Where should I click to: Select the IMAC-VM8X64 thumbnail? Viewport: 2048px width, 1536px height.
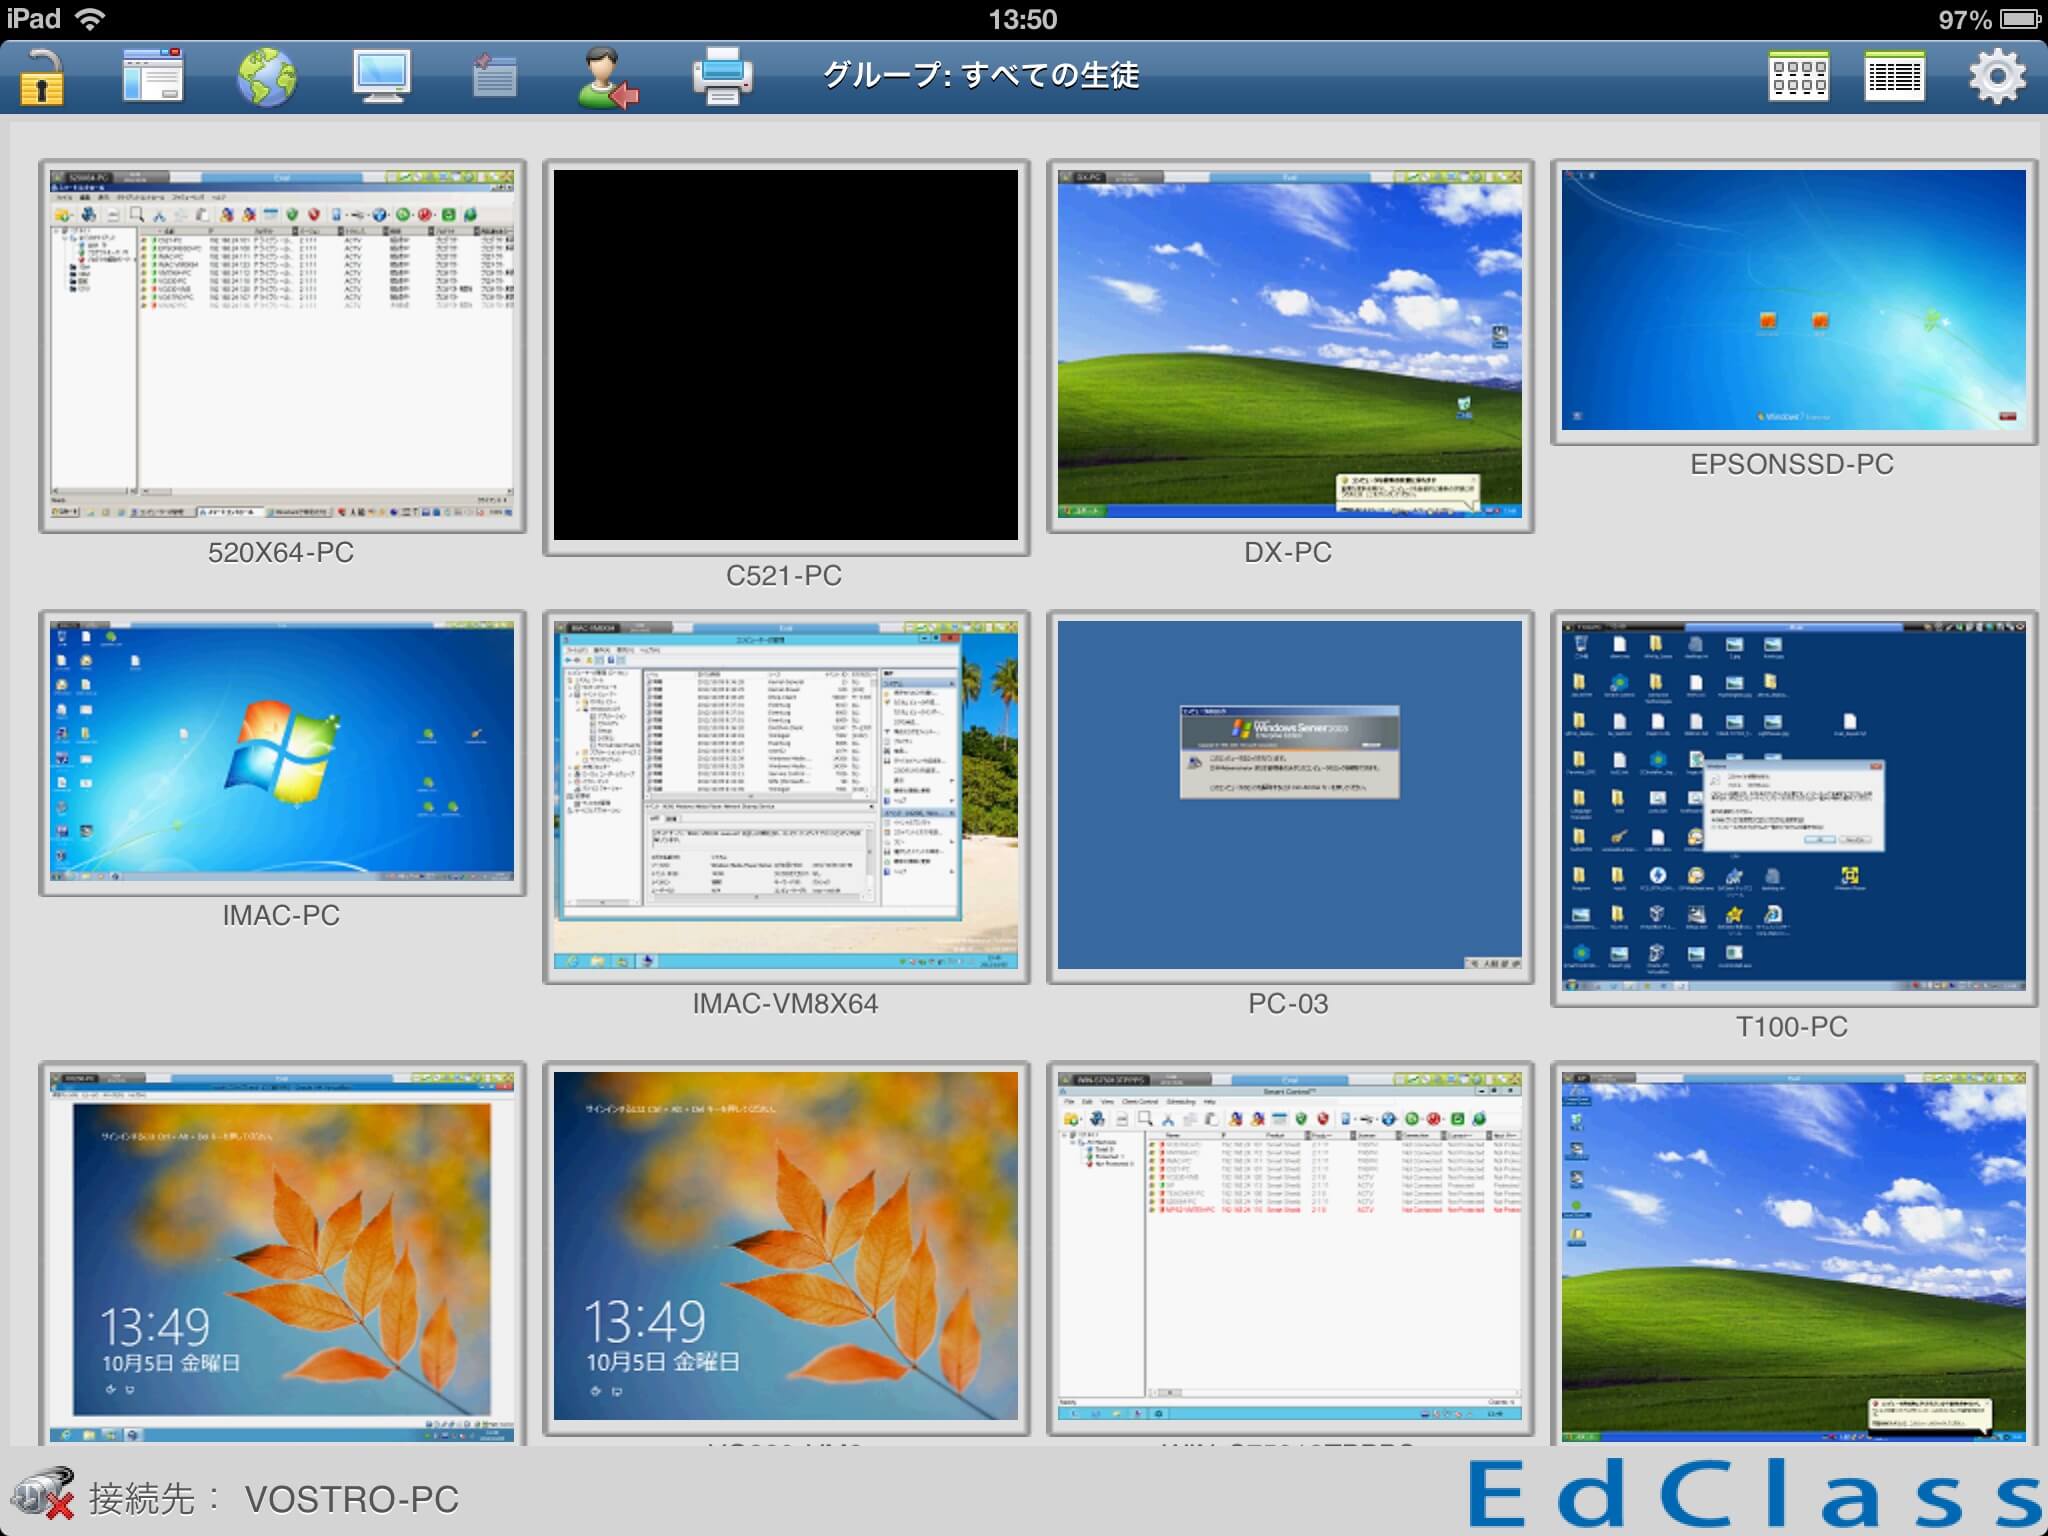(x=786, y=796)
